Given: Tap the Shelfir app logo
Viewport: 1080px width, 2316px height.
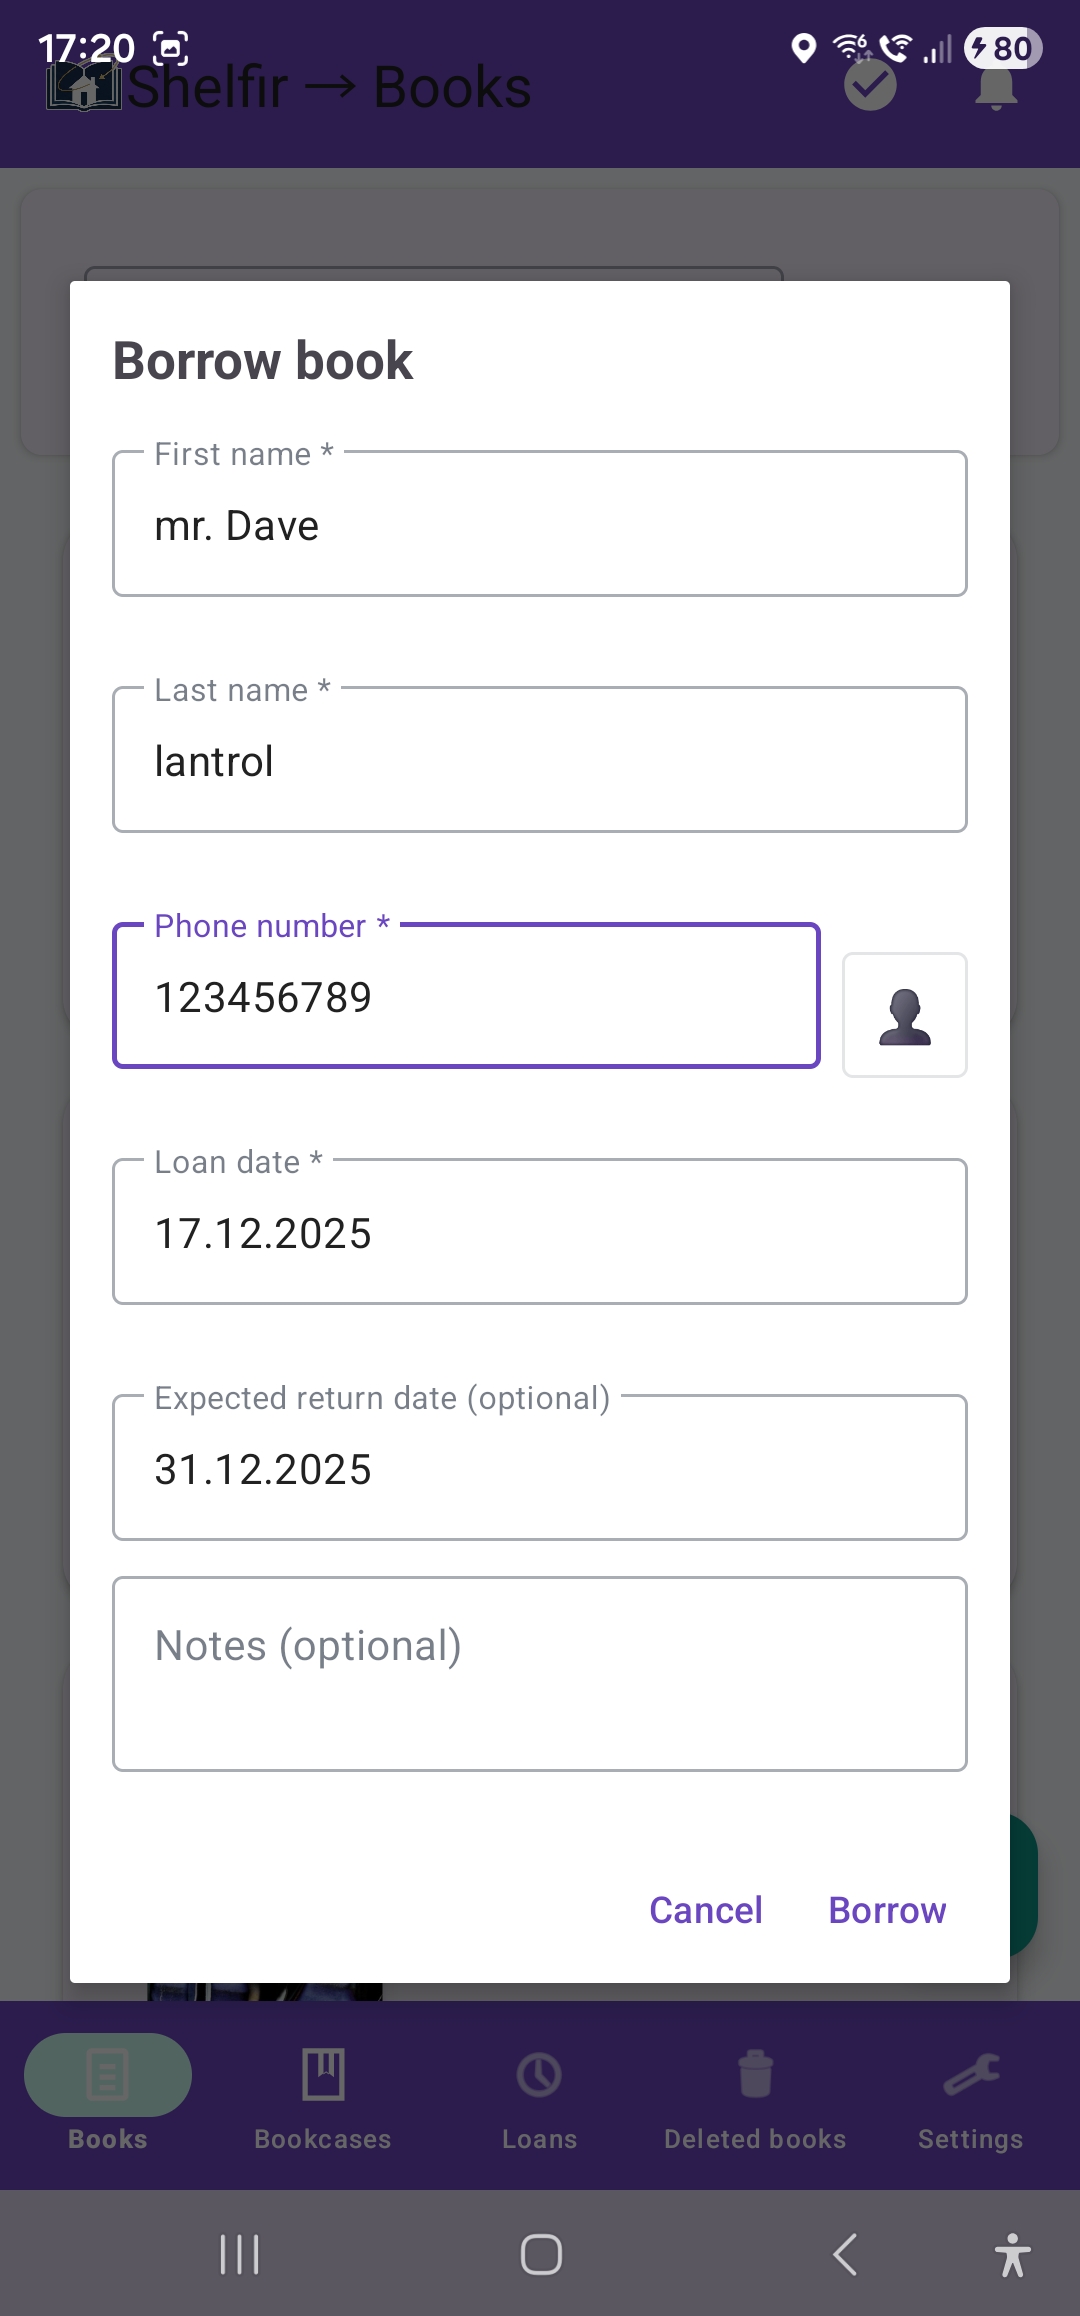Looking at the screenshot, I should pos(84,87).
